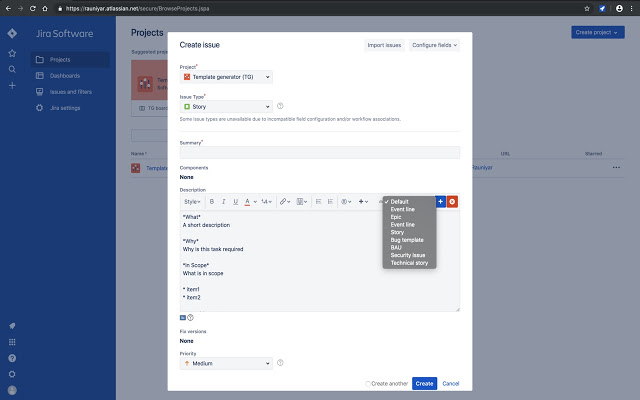Apply the red text color button
This screenshot has height=400, width=640.
coord(247,202)
